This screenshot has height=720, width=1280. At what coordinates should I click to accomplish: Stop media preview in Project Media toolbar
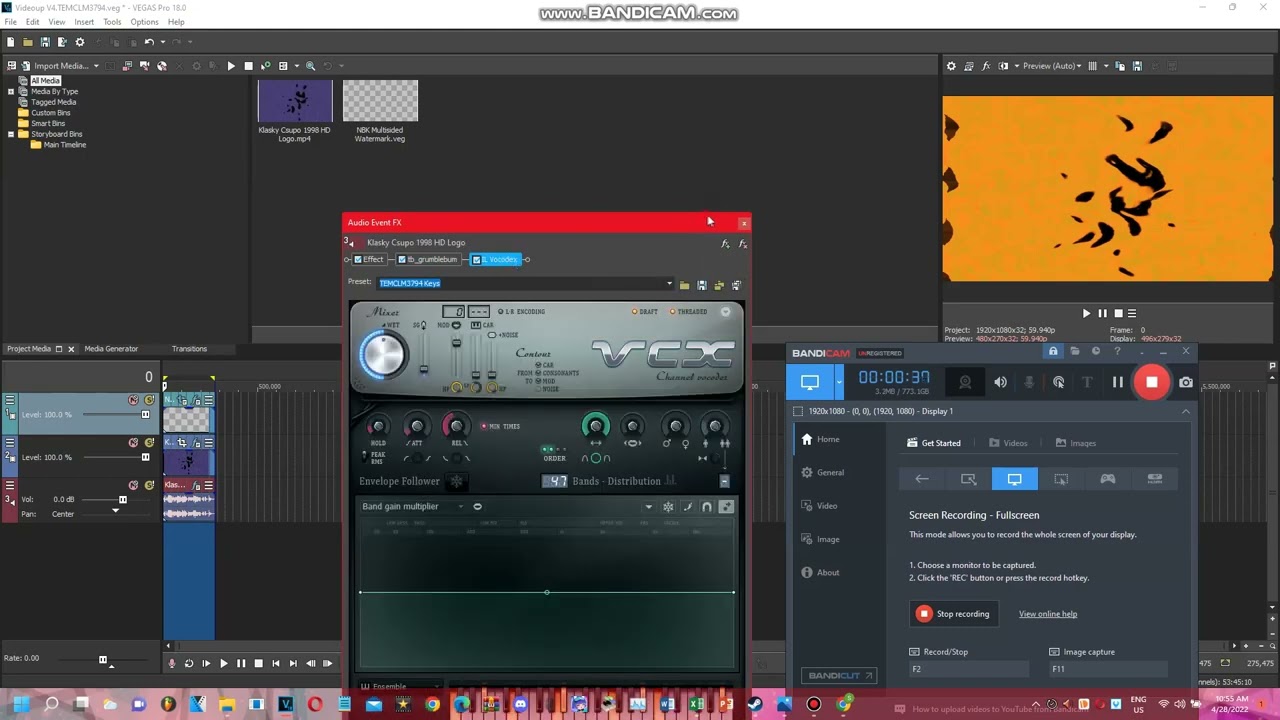pos(248,66)
